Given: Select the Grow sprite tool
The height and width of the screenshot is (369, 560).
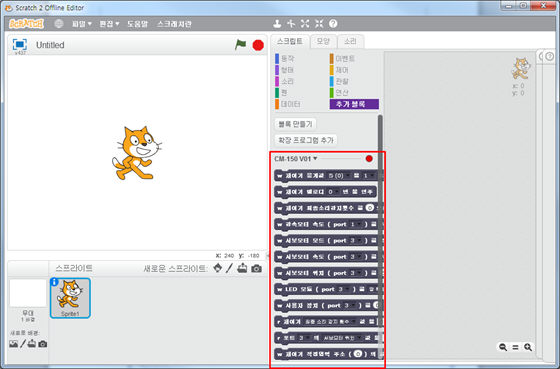Looking at the screenshot, I should pyautogui.click(x=305, y=24).
